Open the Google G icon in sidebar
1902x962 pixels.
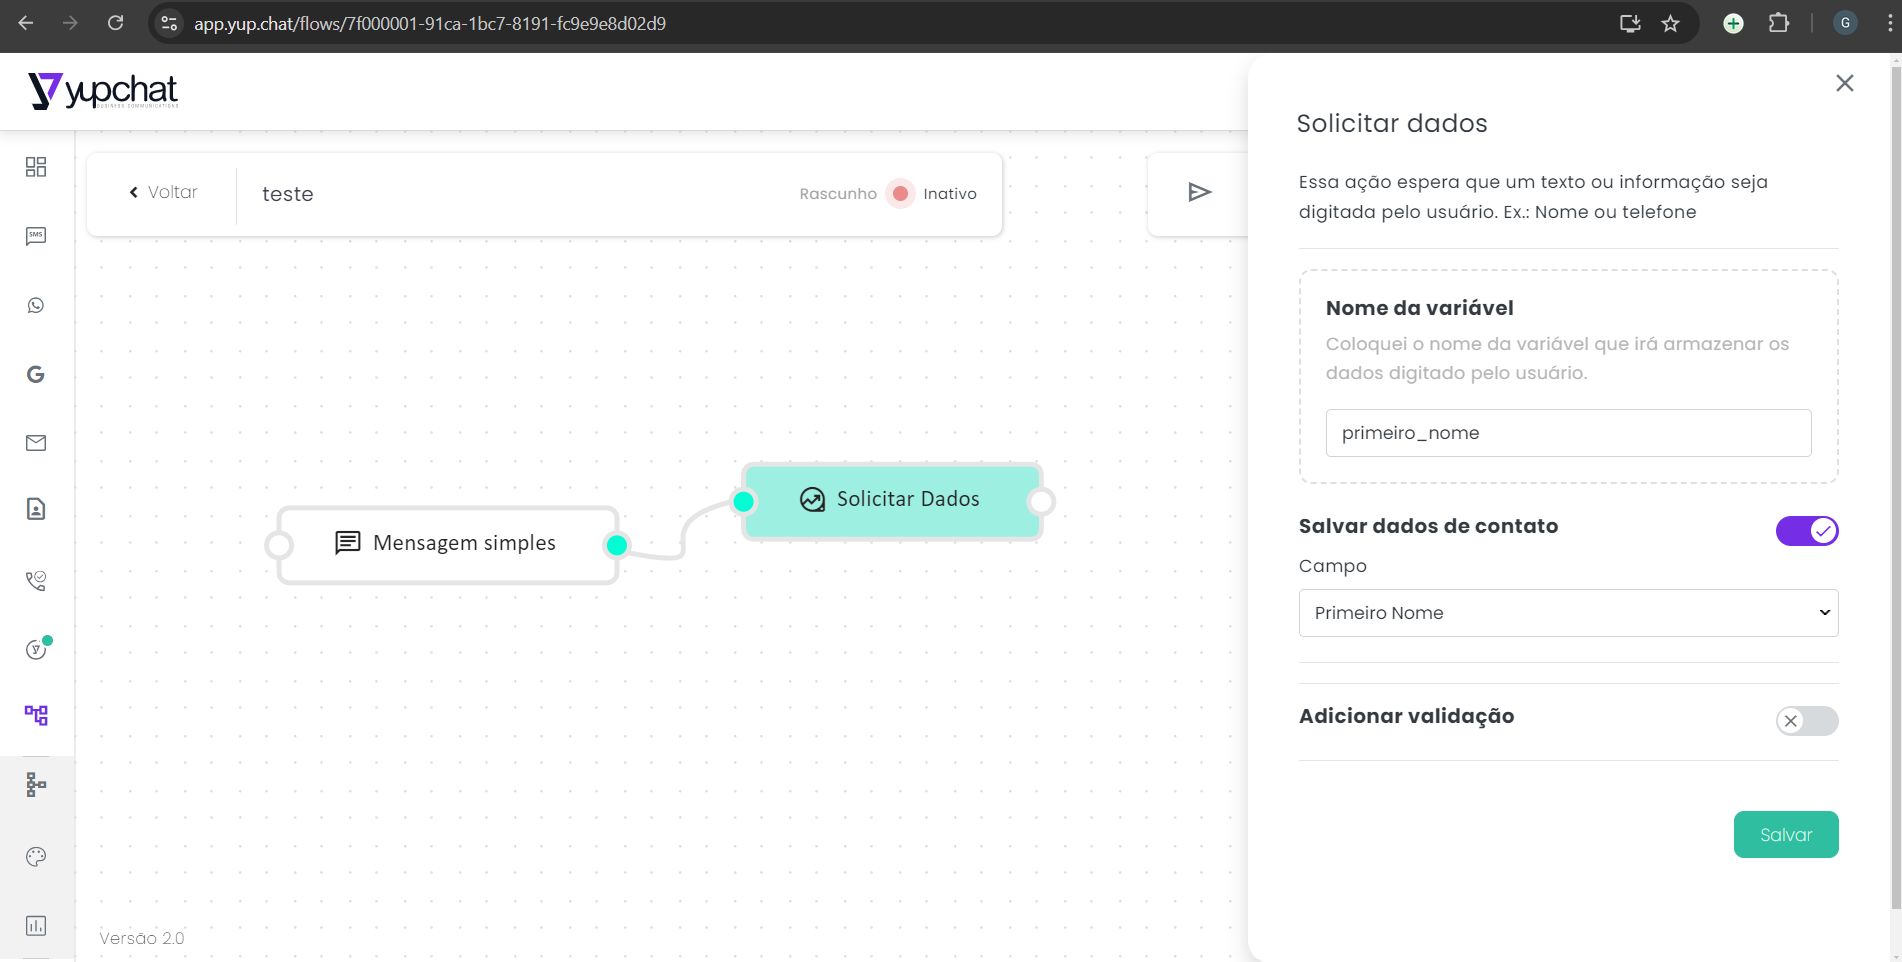coord(36,374)
